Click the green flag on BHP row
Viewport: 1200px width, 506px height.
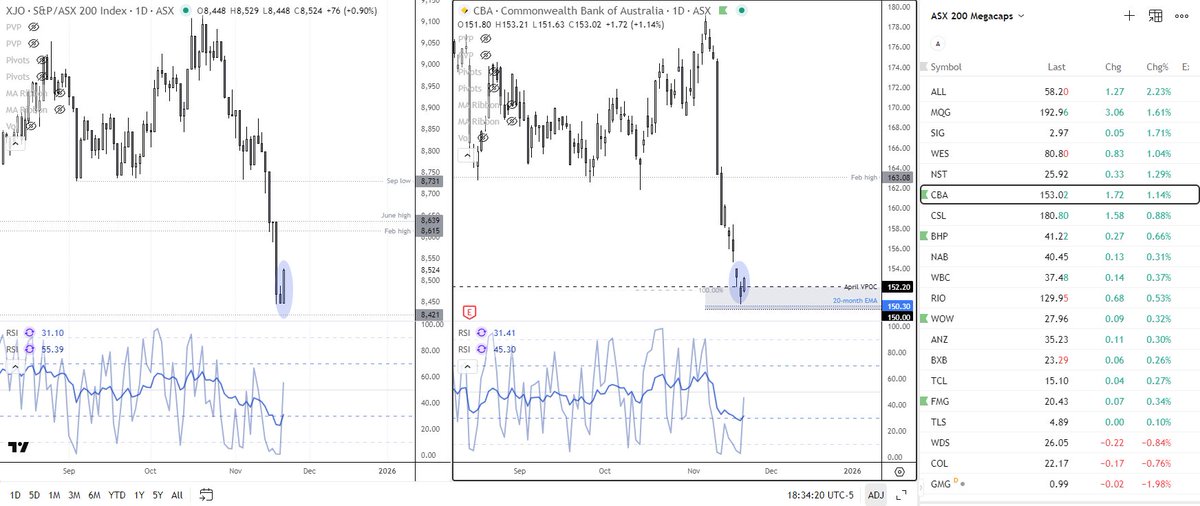[x=925, y=238]
